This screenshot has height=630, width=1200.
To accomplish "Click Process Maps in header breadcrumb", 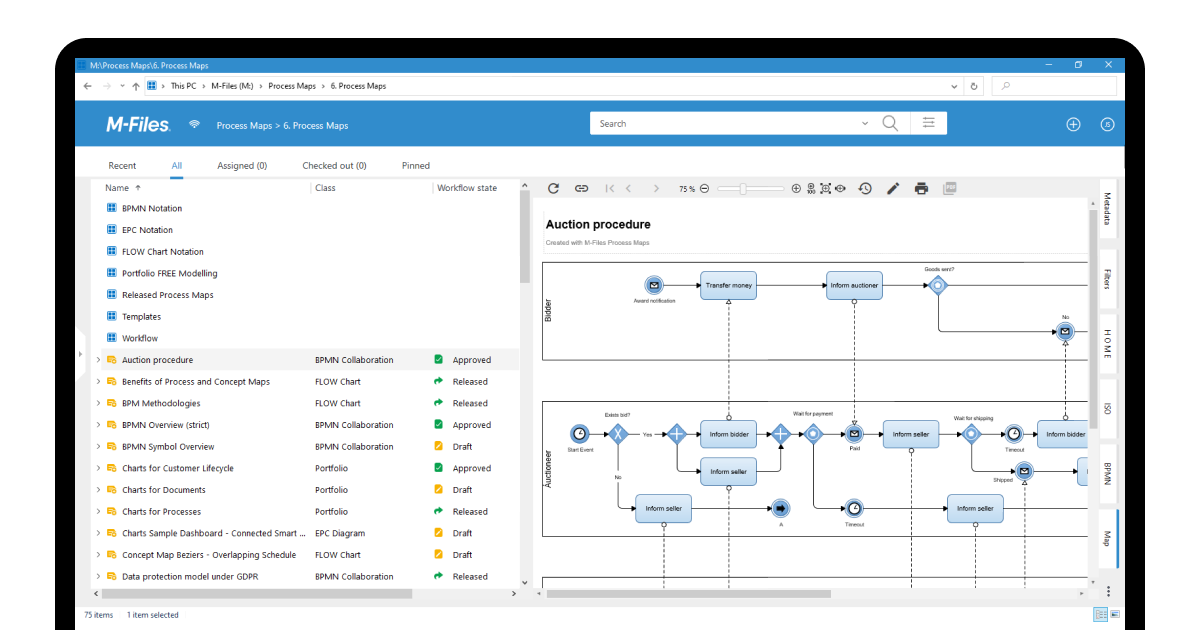I will (244, 126).
